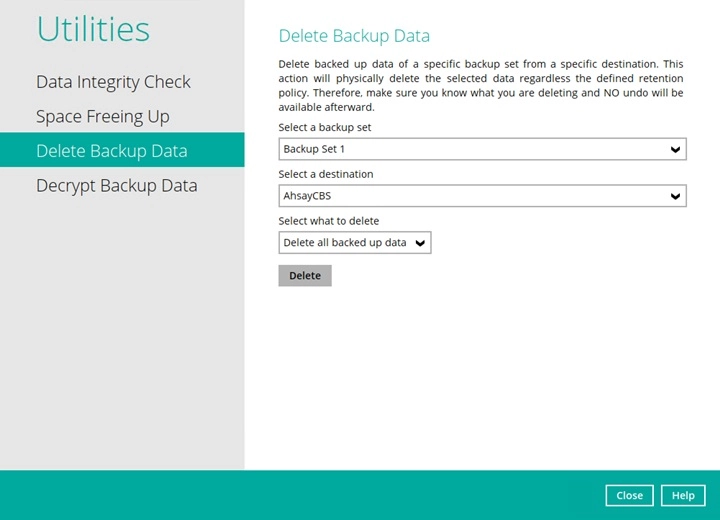
Task: Click the Close button
Action: coord(629,496)
